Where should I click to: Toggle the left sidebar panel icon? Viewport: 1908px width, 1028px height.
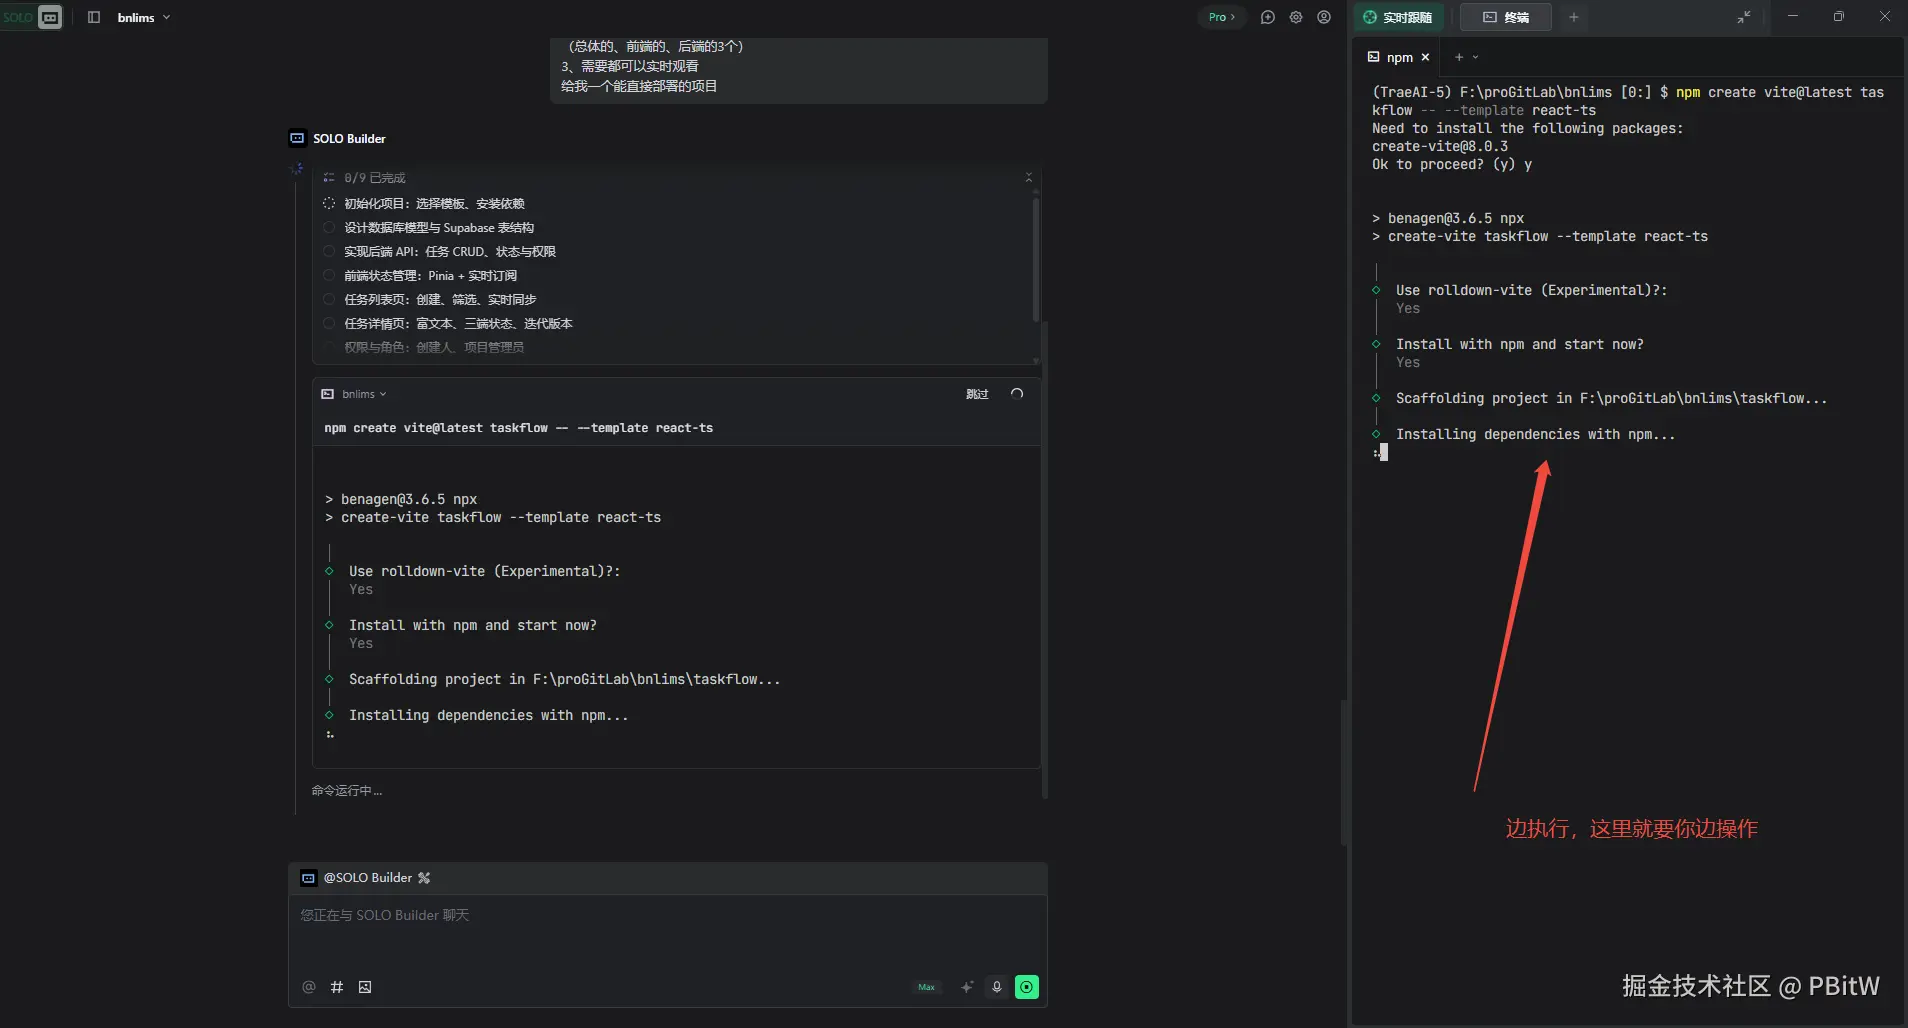click(94, 17)
